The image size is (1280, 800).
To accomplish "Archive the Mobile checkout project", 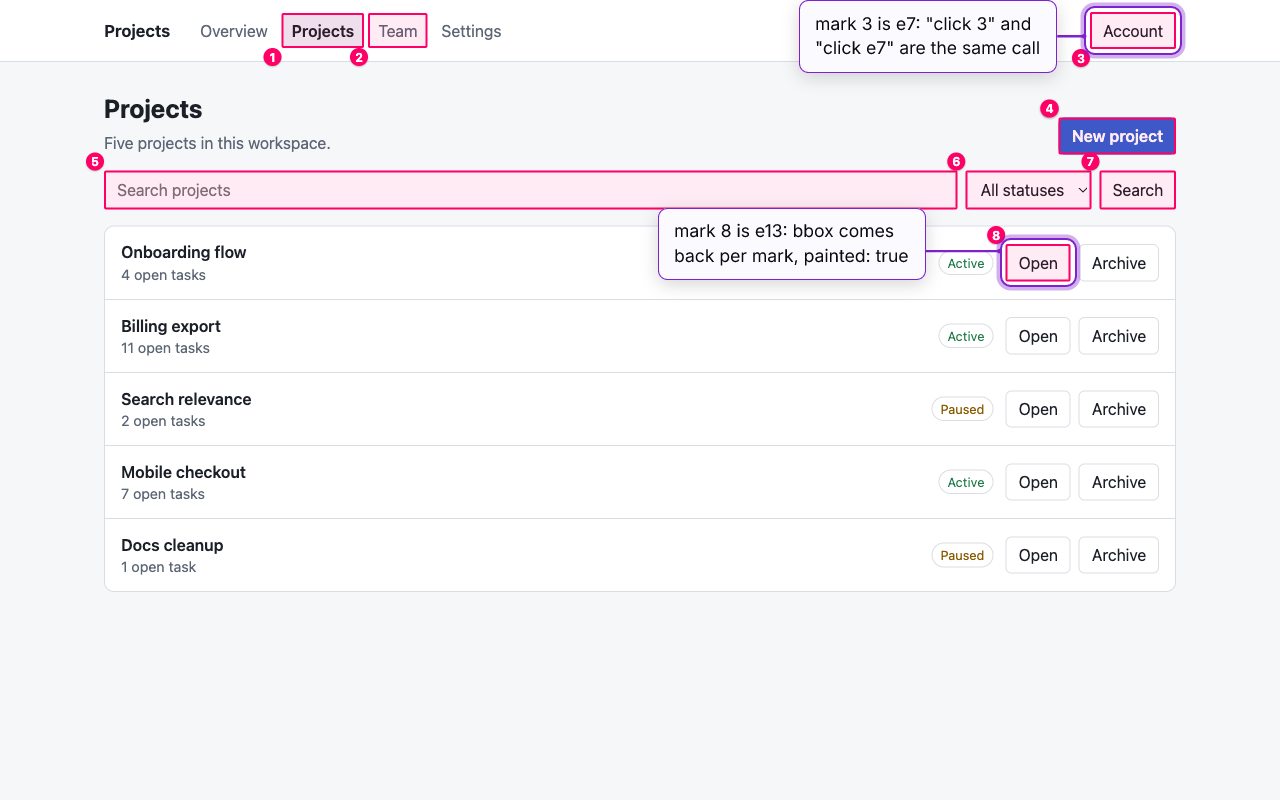I will click(1119, 482).
